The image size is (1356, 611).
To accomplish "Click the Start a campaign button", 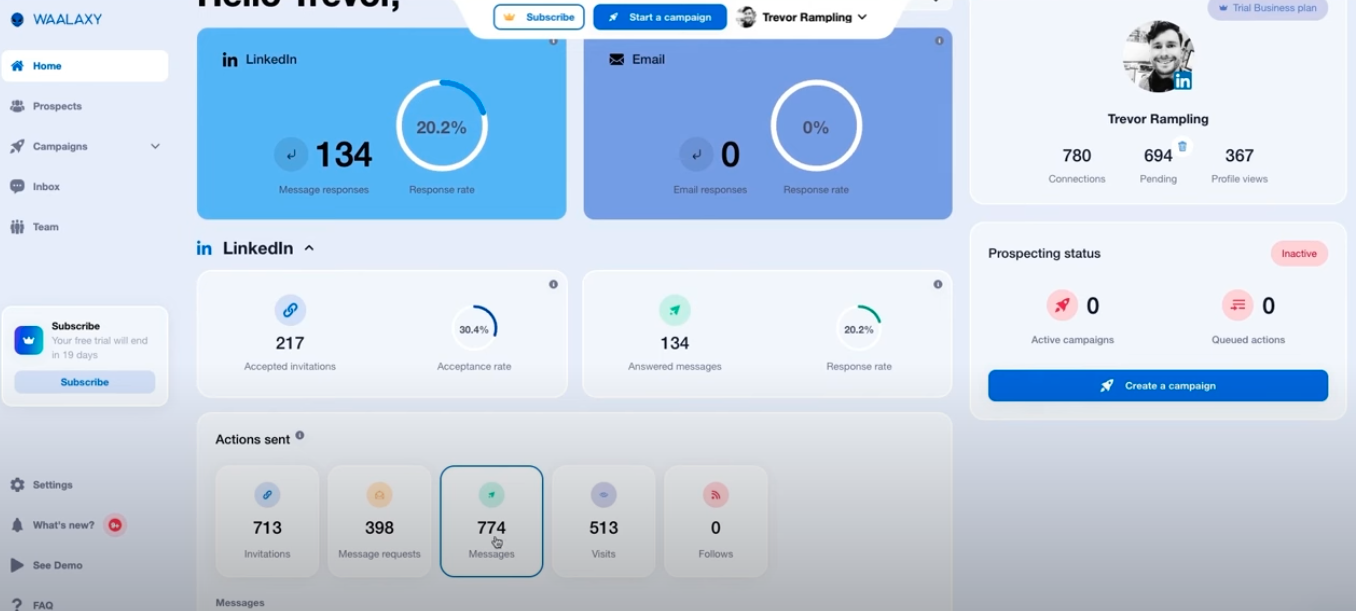I will pyautogui.click(x=659, y=17).
